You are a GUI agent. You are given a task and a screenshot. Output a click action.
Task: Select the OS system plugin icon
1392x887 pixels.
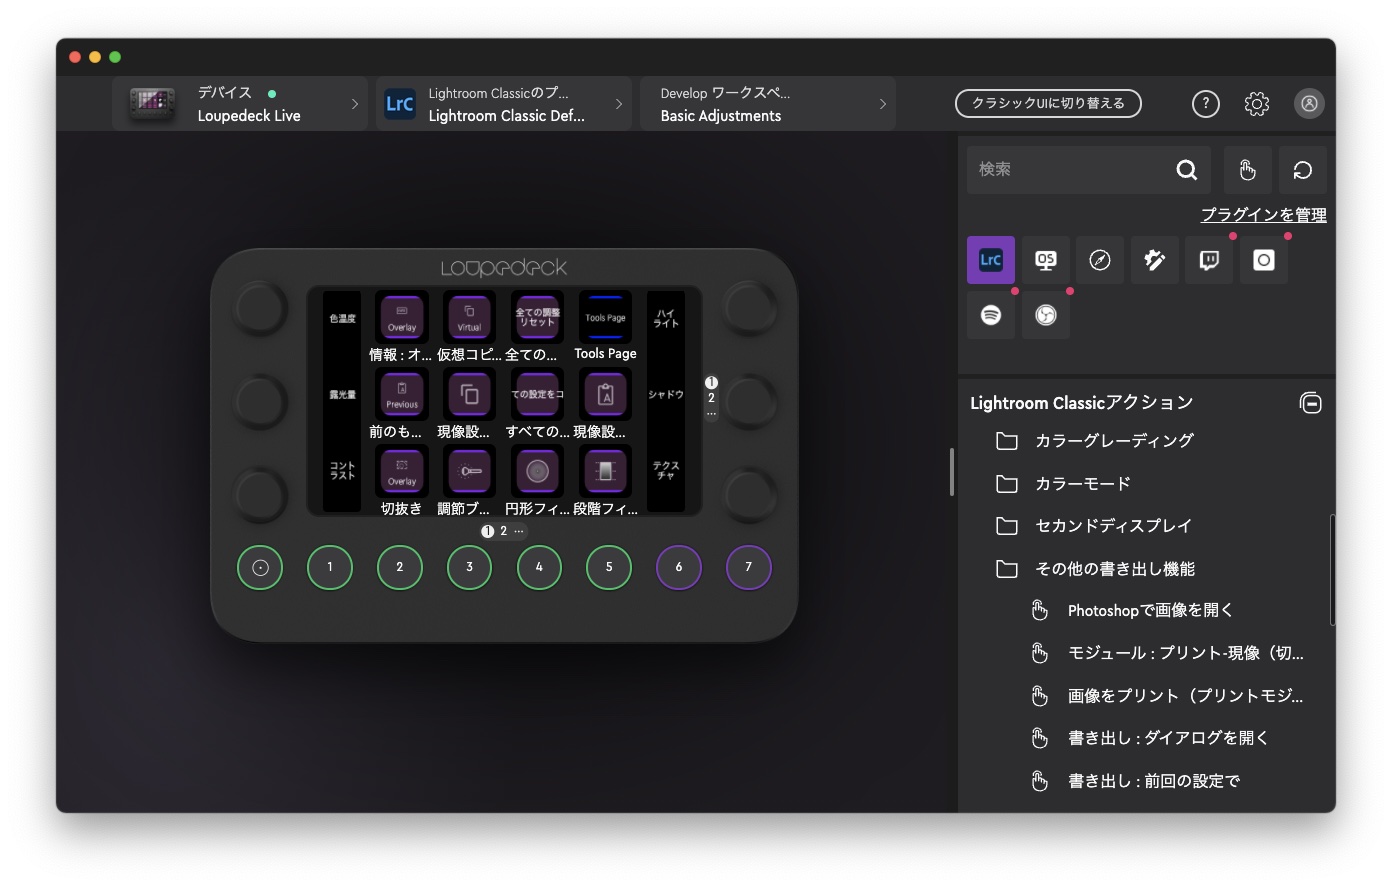1046,260
